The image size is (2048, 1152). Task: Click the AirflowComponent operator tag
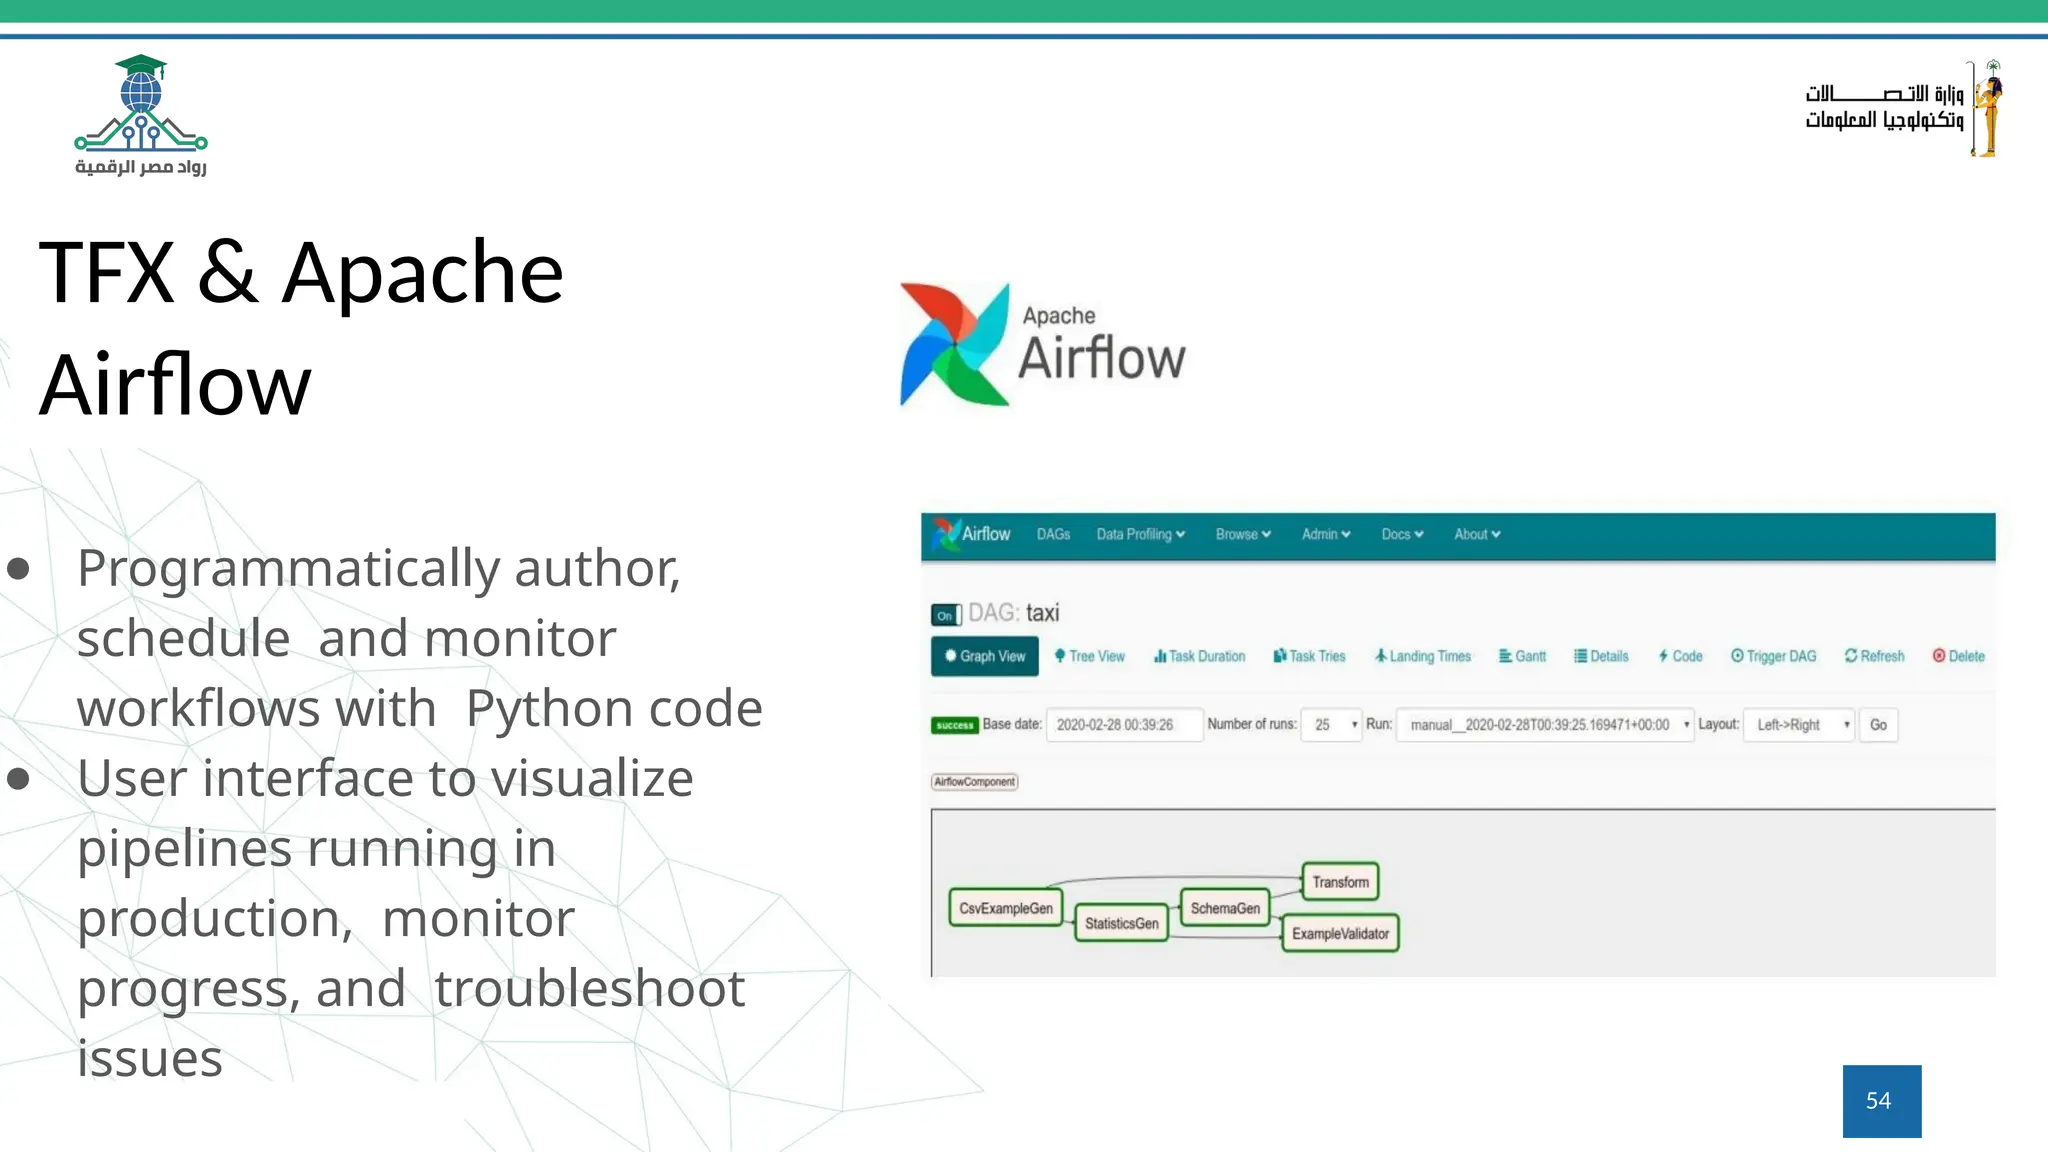pyautogui.click(x=975, y=782)
